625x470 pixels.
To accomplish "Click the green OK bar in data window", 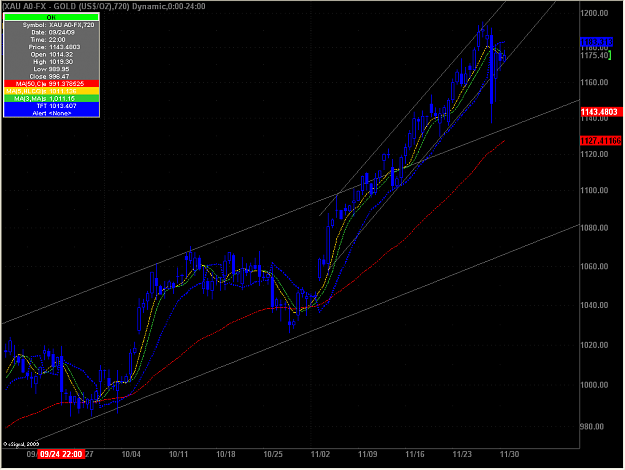I will tap(51, 17).
